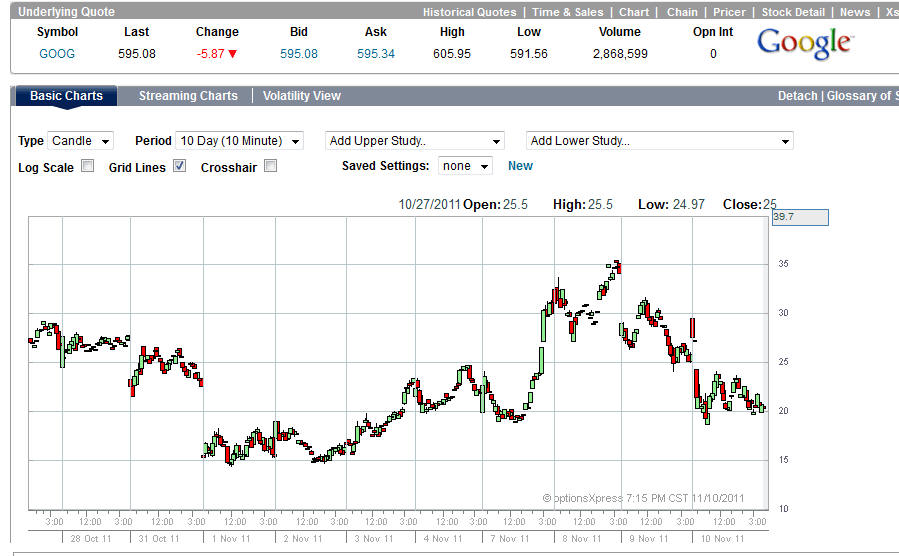Screen dimensions: 899x556
Task: Expand the Period dropdown
Action: coord(239,141)
